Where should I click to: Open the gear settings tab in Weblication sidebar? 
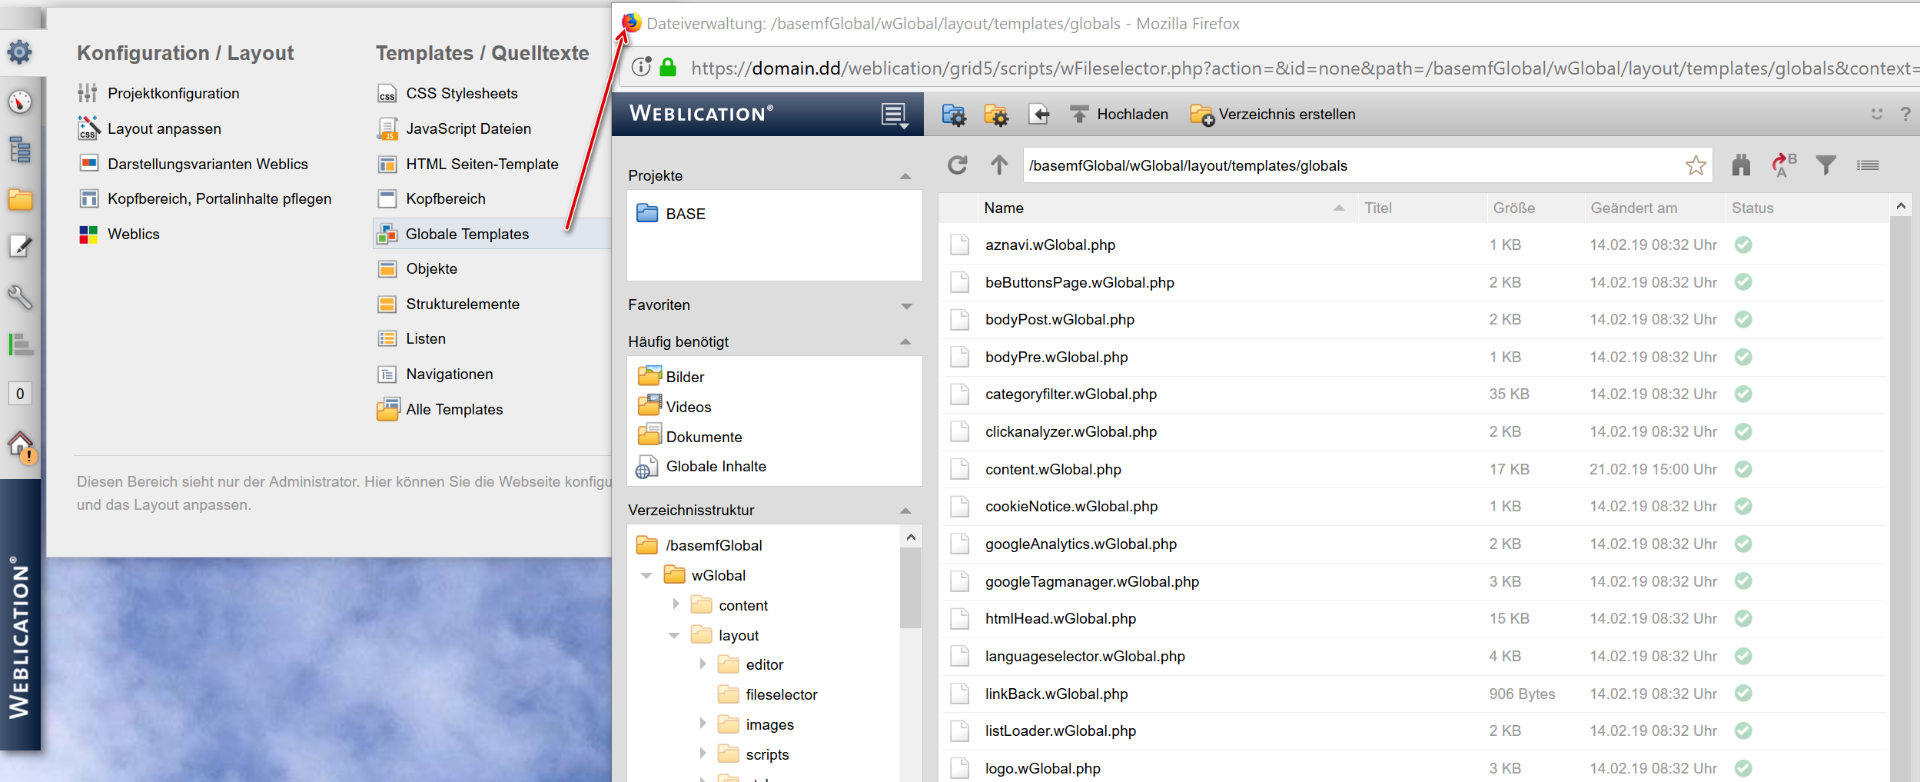tap(19, 52)
